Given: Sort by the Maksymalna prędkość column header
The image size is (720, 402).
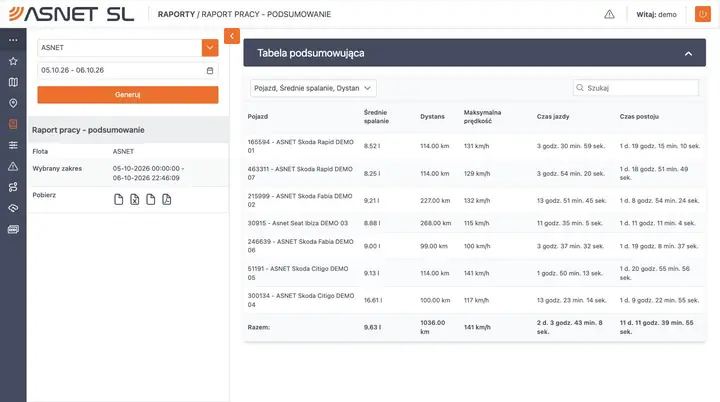Looking at the screenshot, I should [482, 117].
